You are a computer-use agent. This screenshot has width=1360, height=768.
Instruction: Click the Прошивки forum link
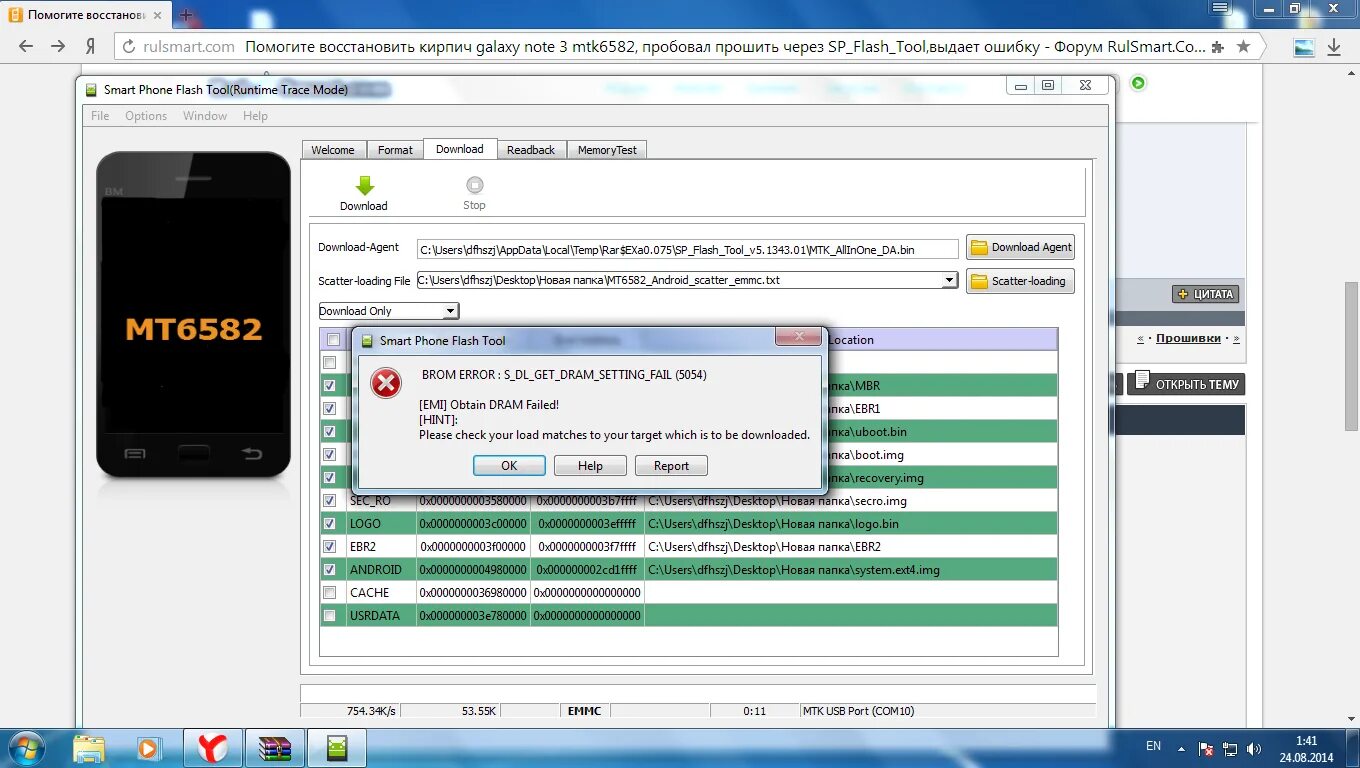(1188, 339)
